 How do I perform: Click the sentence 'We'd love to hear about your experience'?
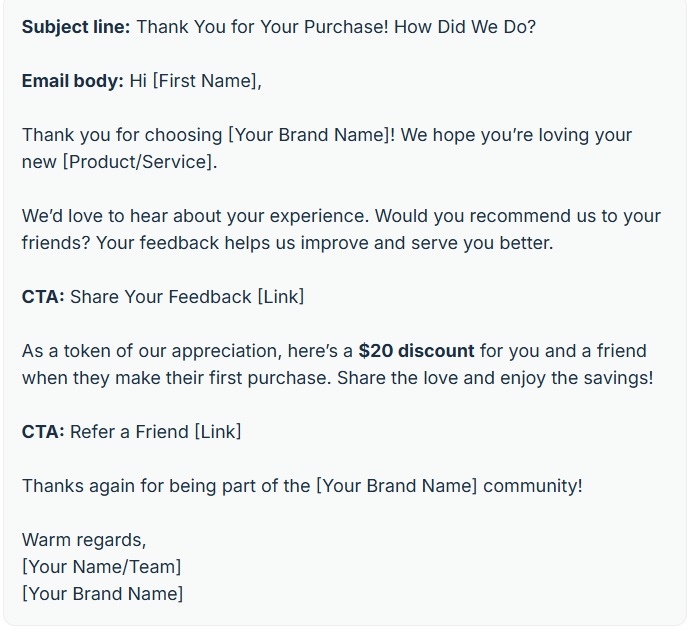tap(195, 216)
